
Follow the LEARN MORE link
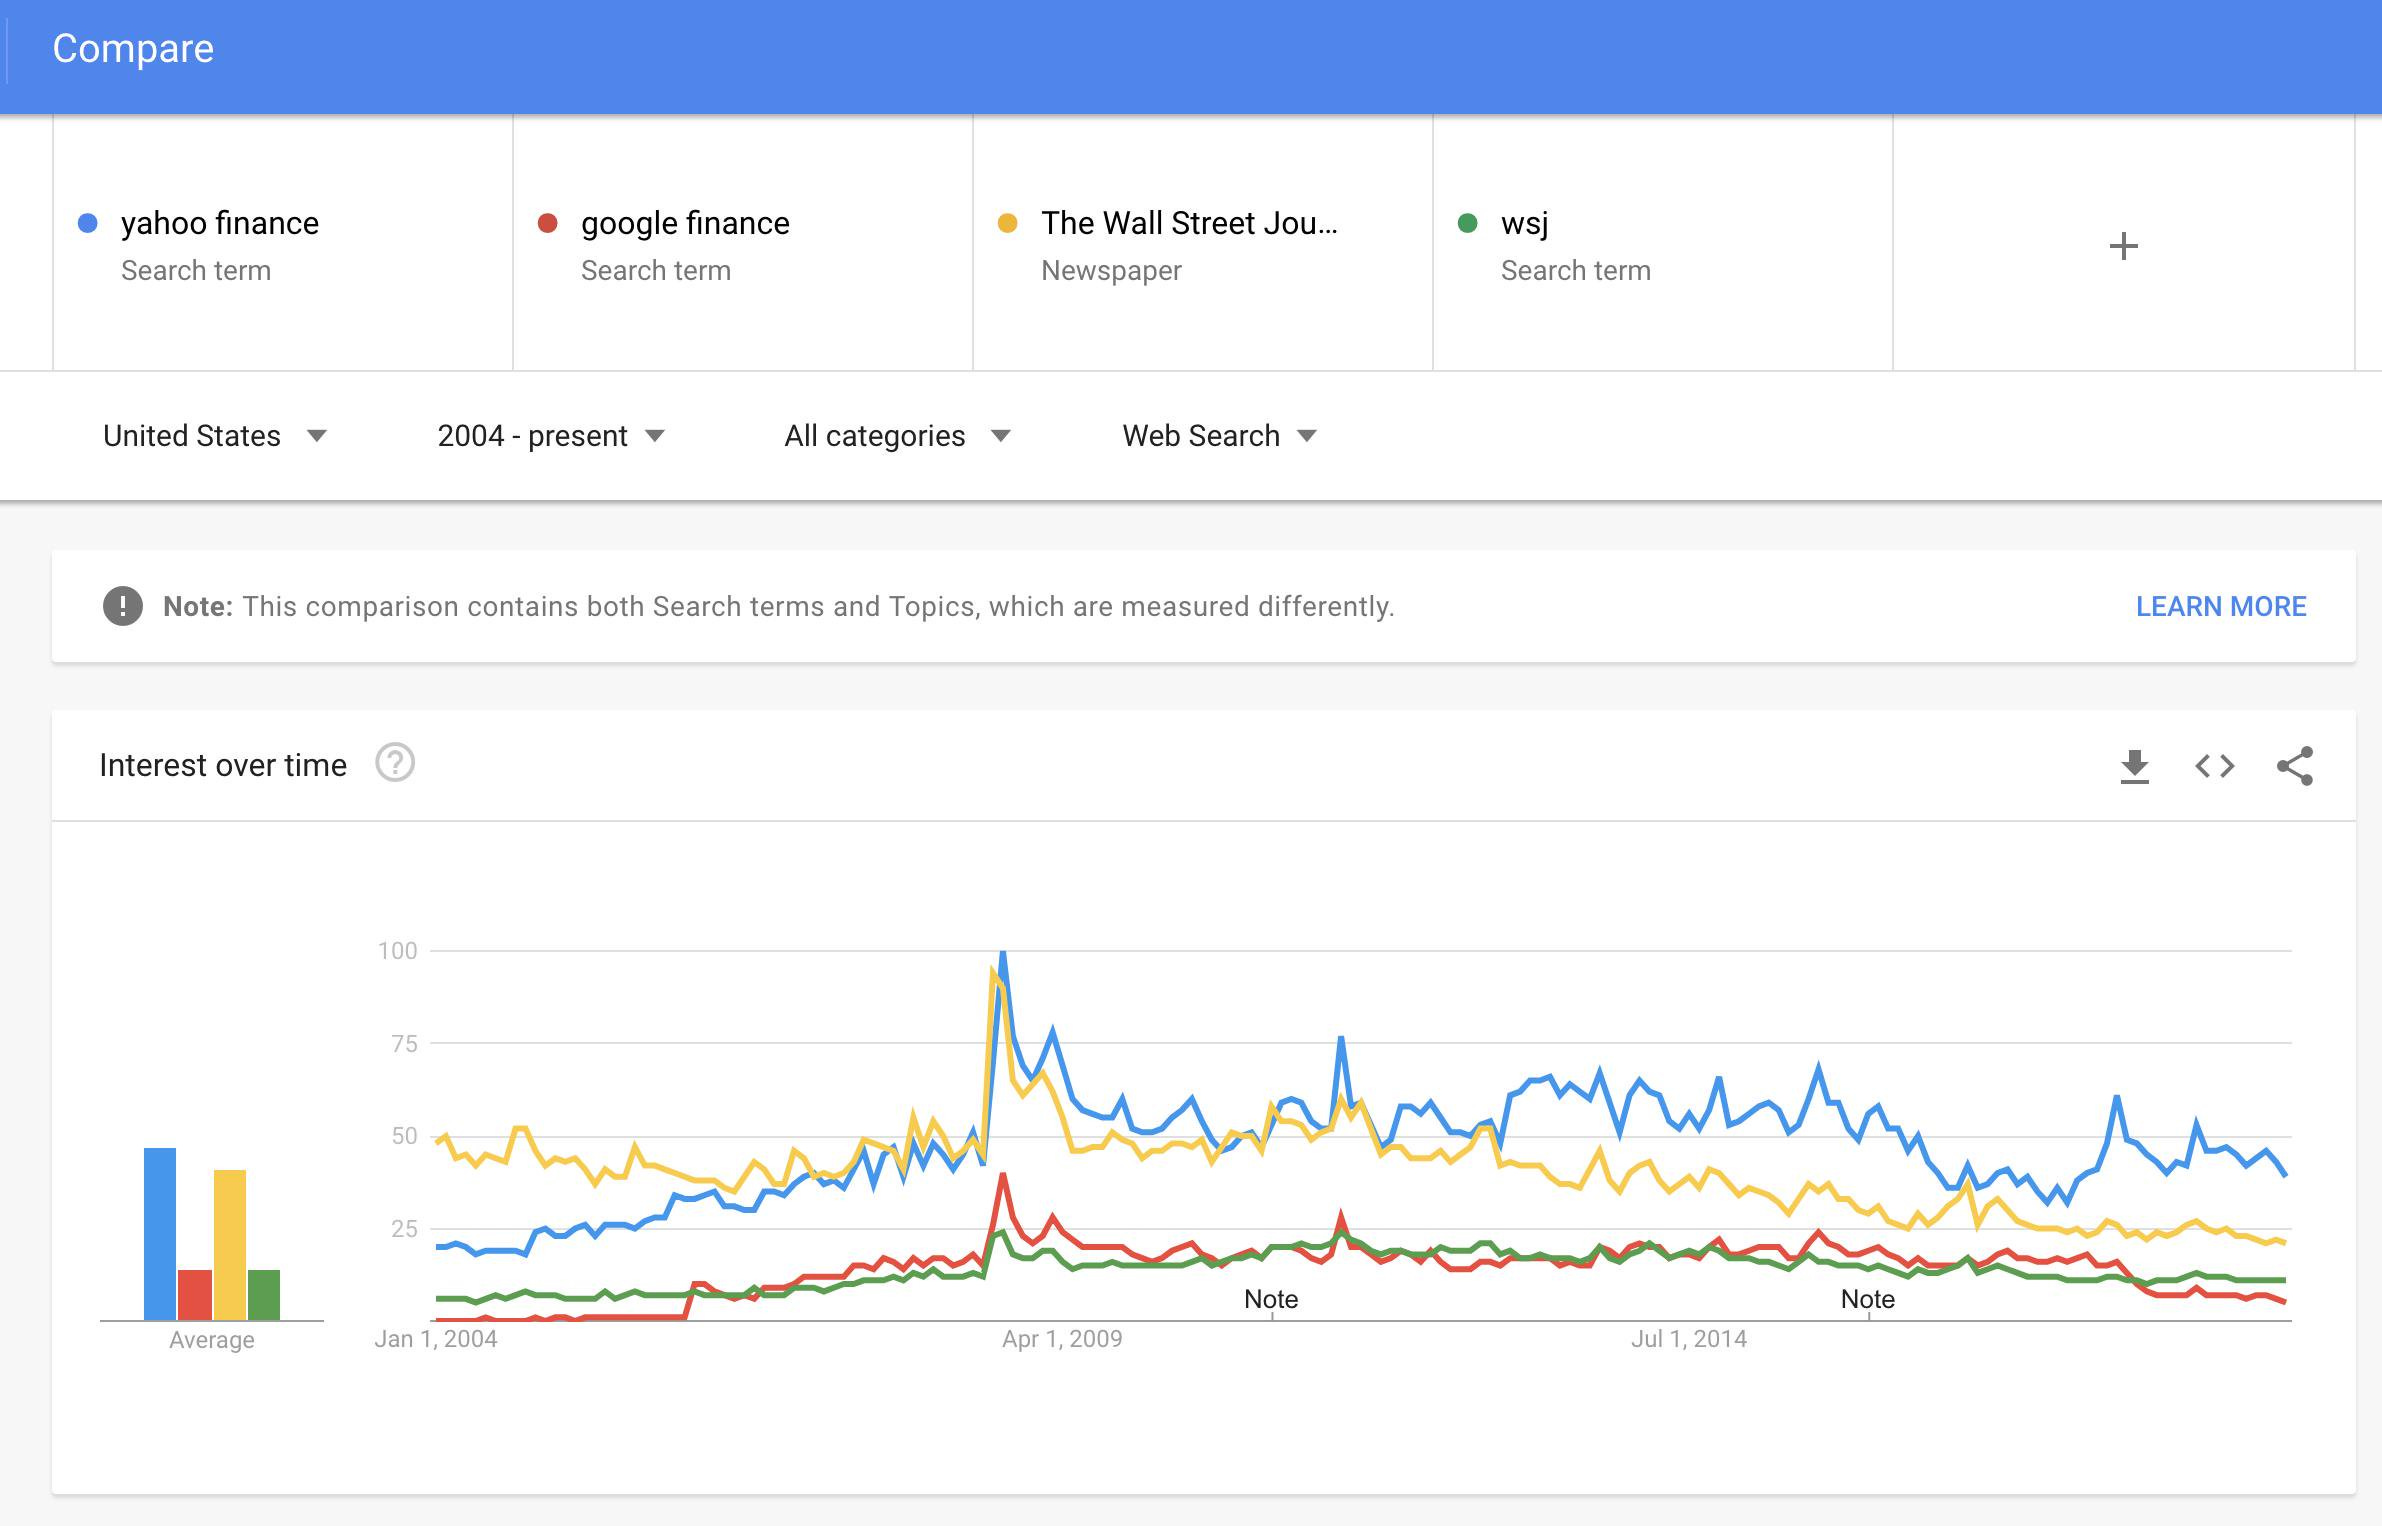[2221, 606]
